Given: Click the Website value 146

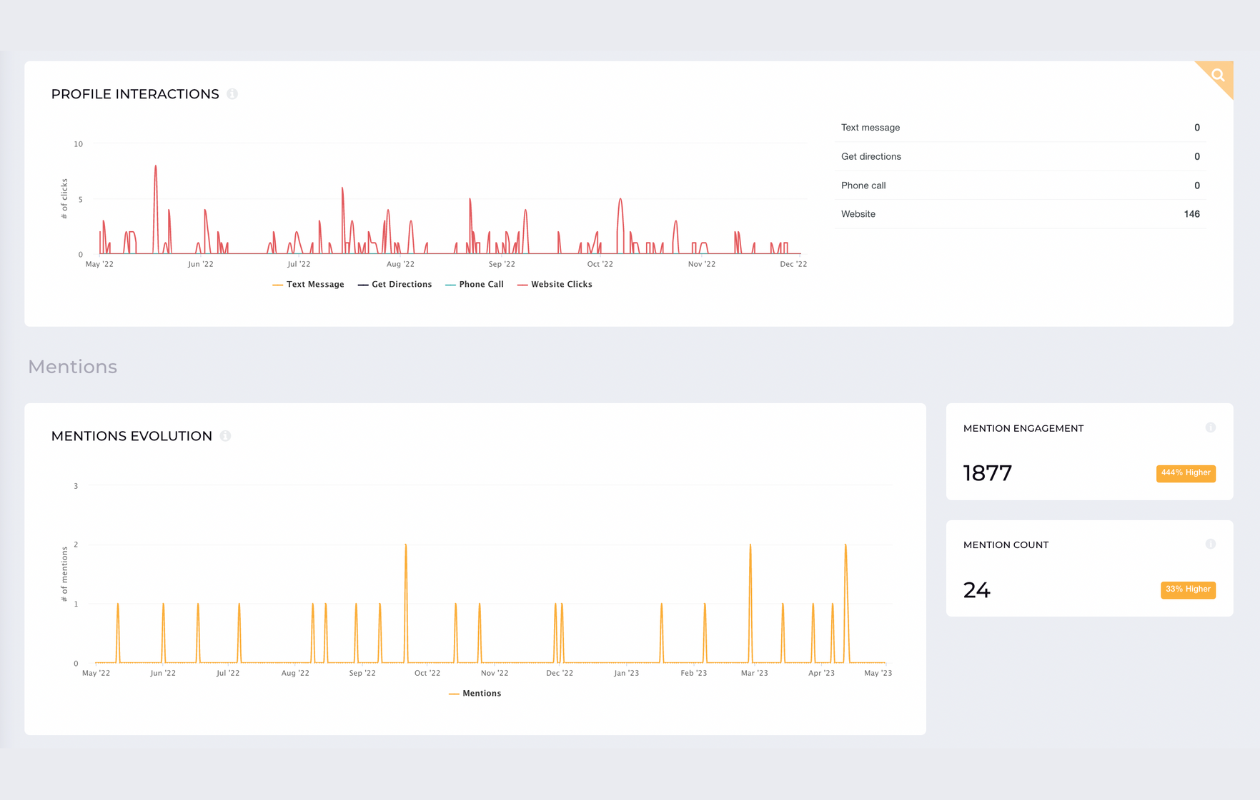Looking at the screenshot, I should click(1191, 215).
